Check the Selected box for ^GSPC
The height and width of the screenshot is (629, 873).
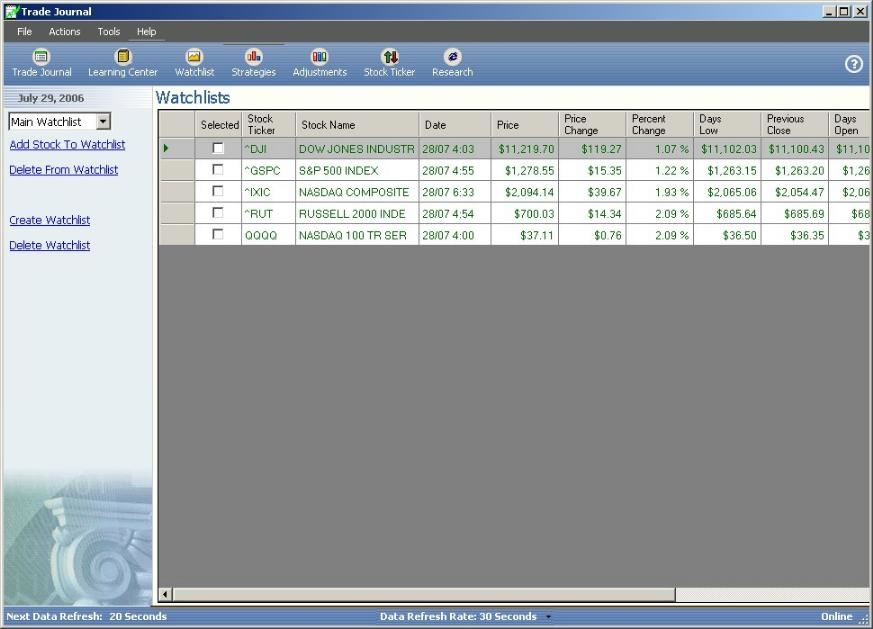coord(218,169)
